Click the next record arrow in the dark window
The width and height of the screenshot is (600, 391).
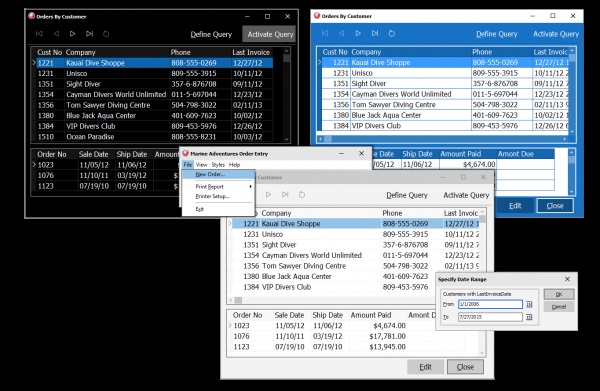[x=72, y=34]
